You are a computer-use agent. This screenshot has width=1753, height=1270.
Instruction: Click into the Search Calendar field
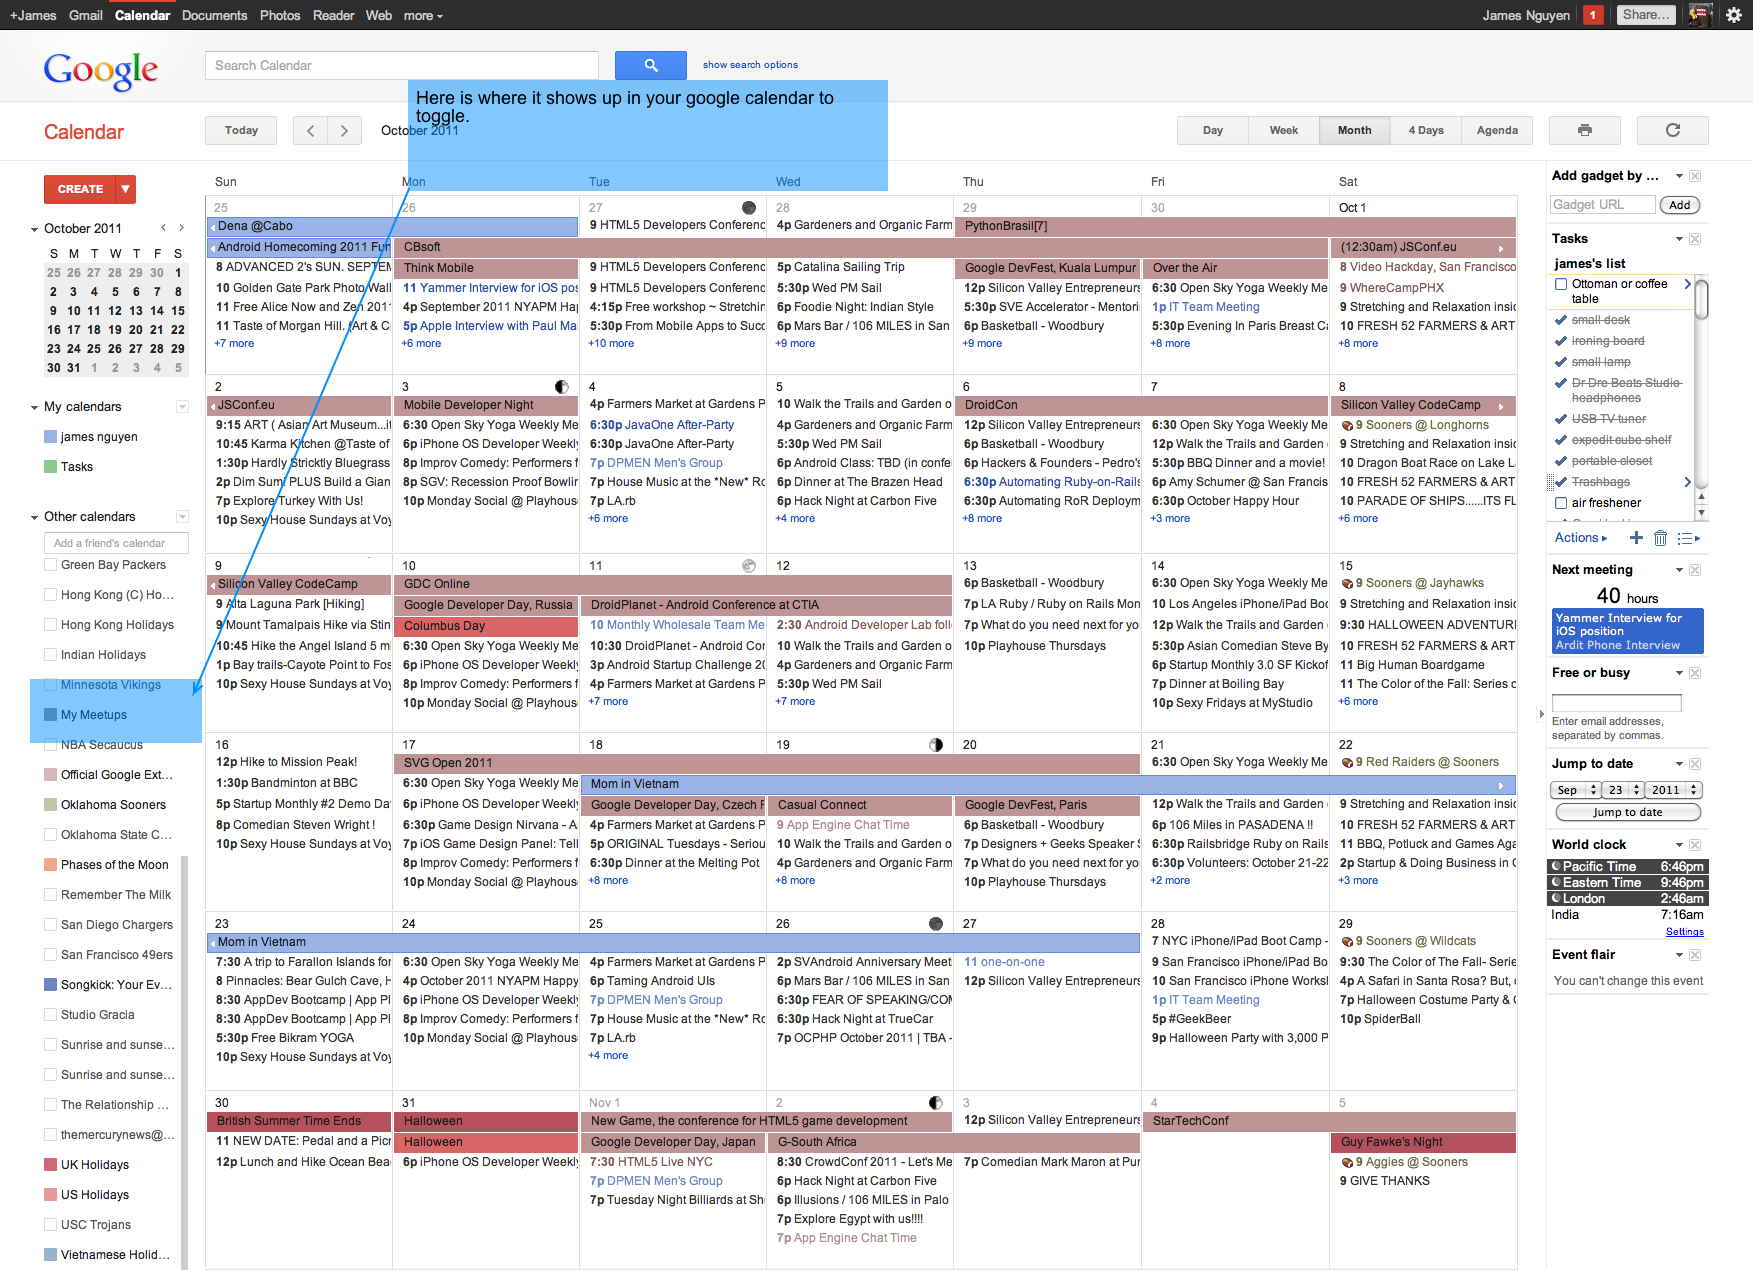tap(401, 65)
